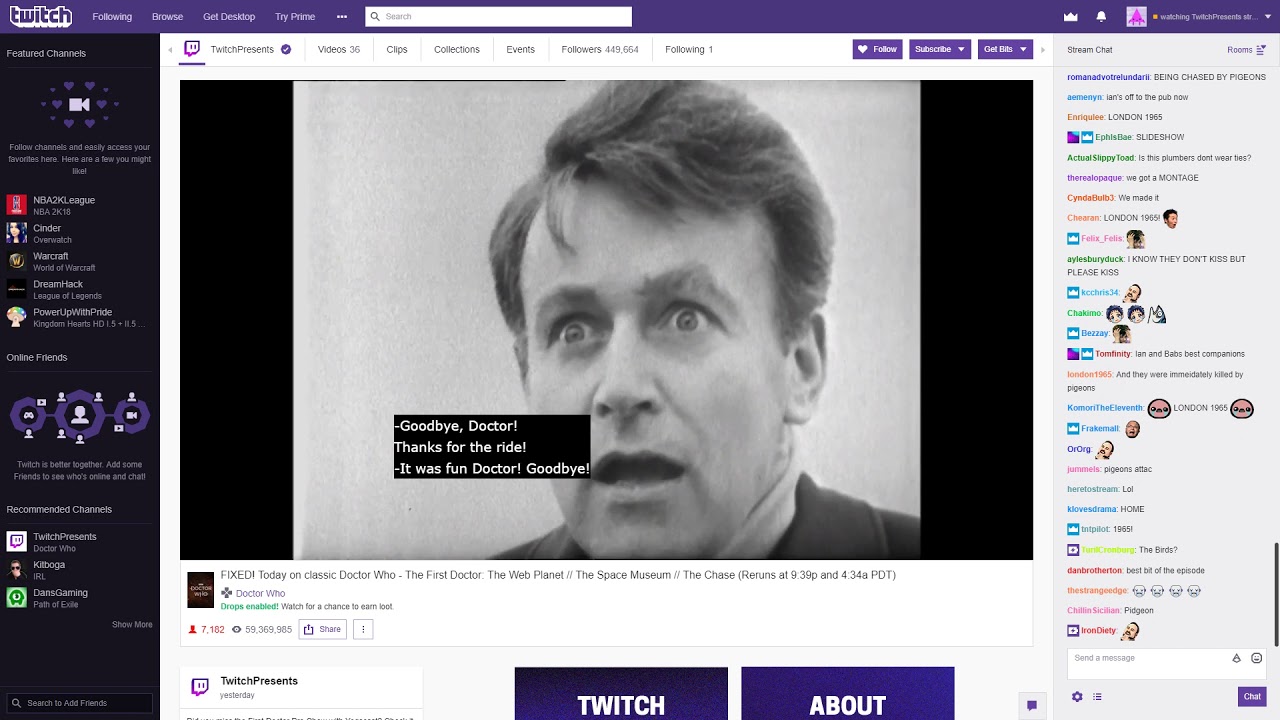Click Show More under Recommended Channels
1280x720 pixels.
tap(132, 625)
